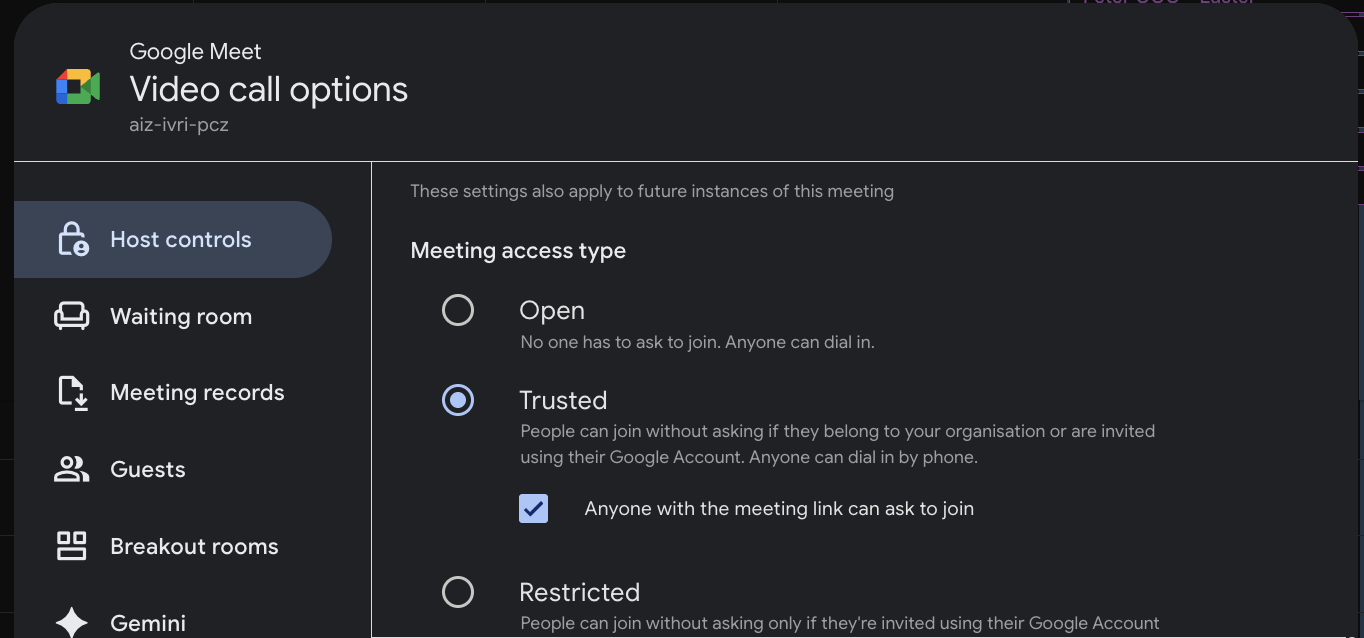
Task: Click the Host controls sidebar entry
Action: (180, 239)
